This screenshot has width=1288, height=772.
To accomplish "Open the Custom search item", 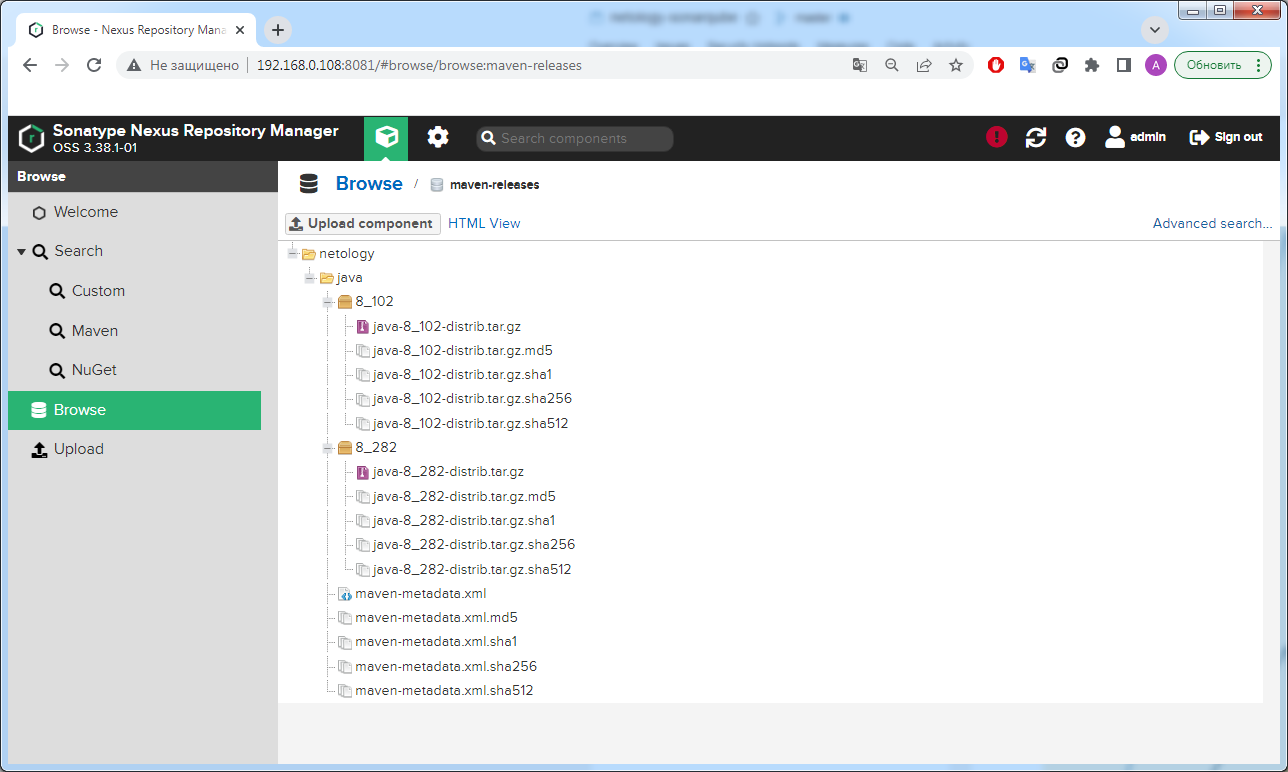I will tap(98, 291).
